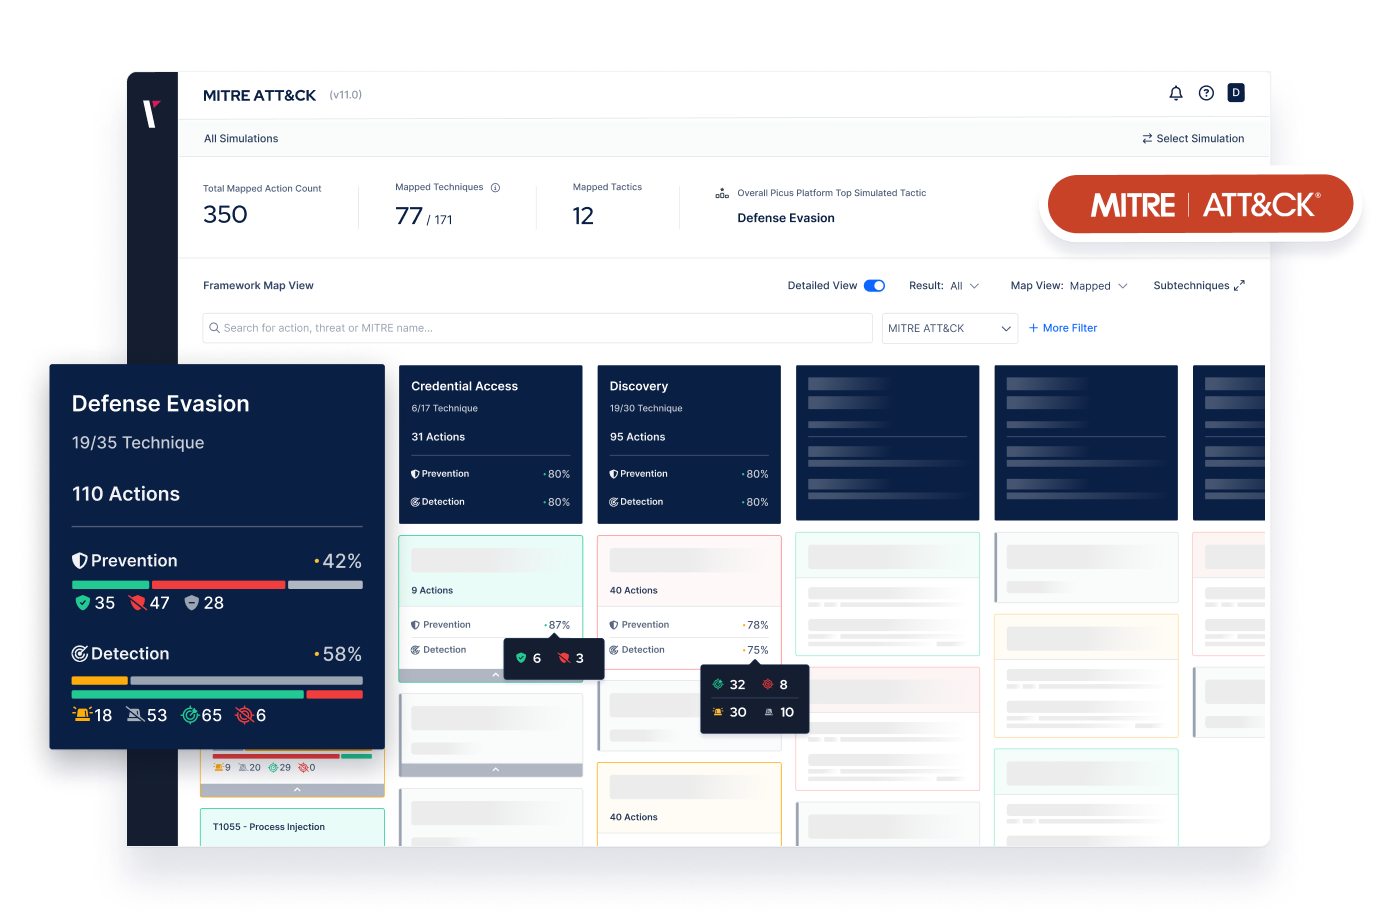Click the More Filter link

[x=1063, y=328]
